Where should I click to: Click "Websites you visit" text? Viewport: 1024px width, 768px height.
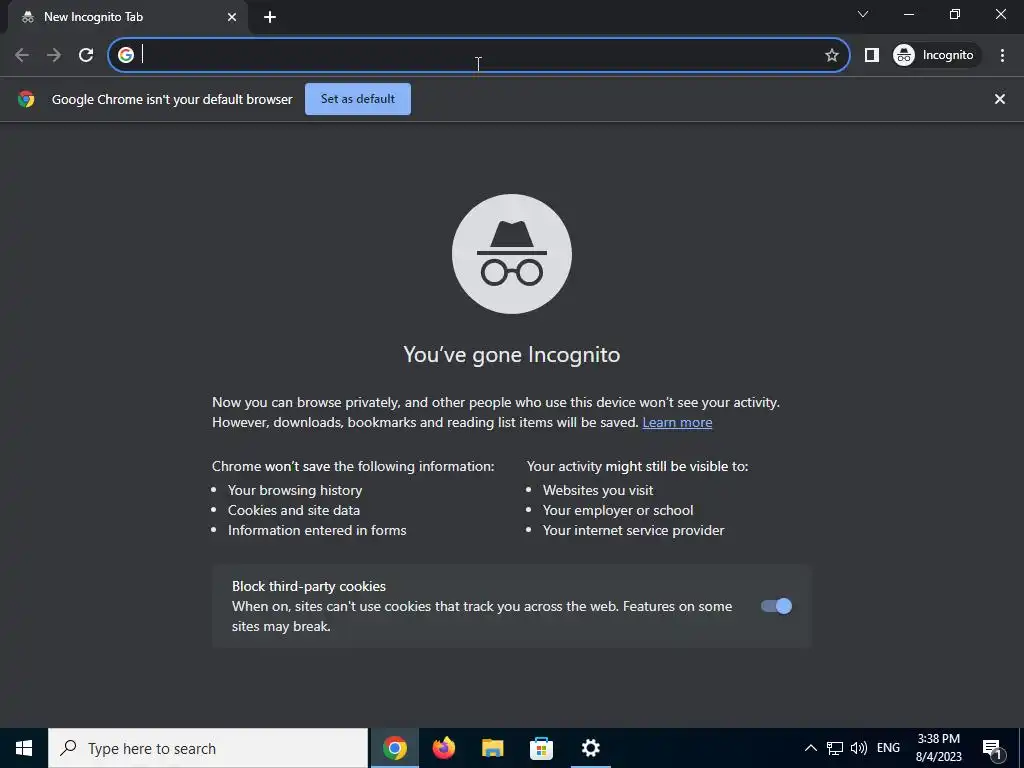pos(598,490)
